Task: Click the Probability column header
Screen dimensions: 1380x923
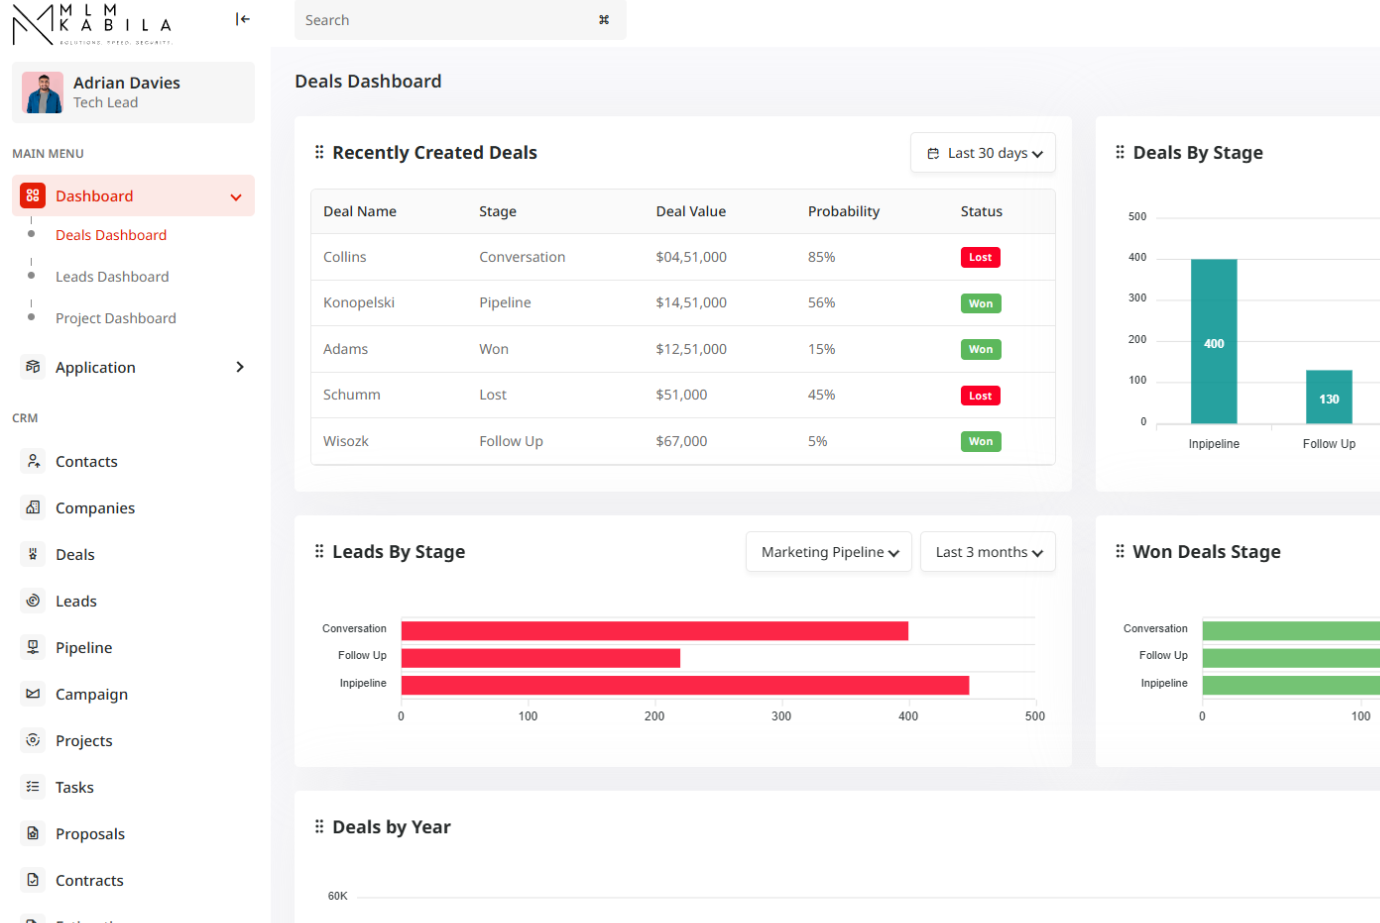Action: [844, 211]
